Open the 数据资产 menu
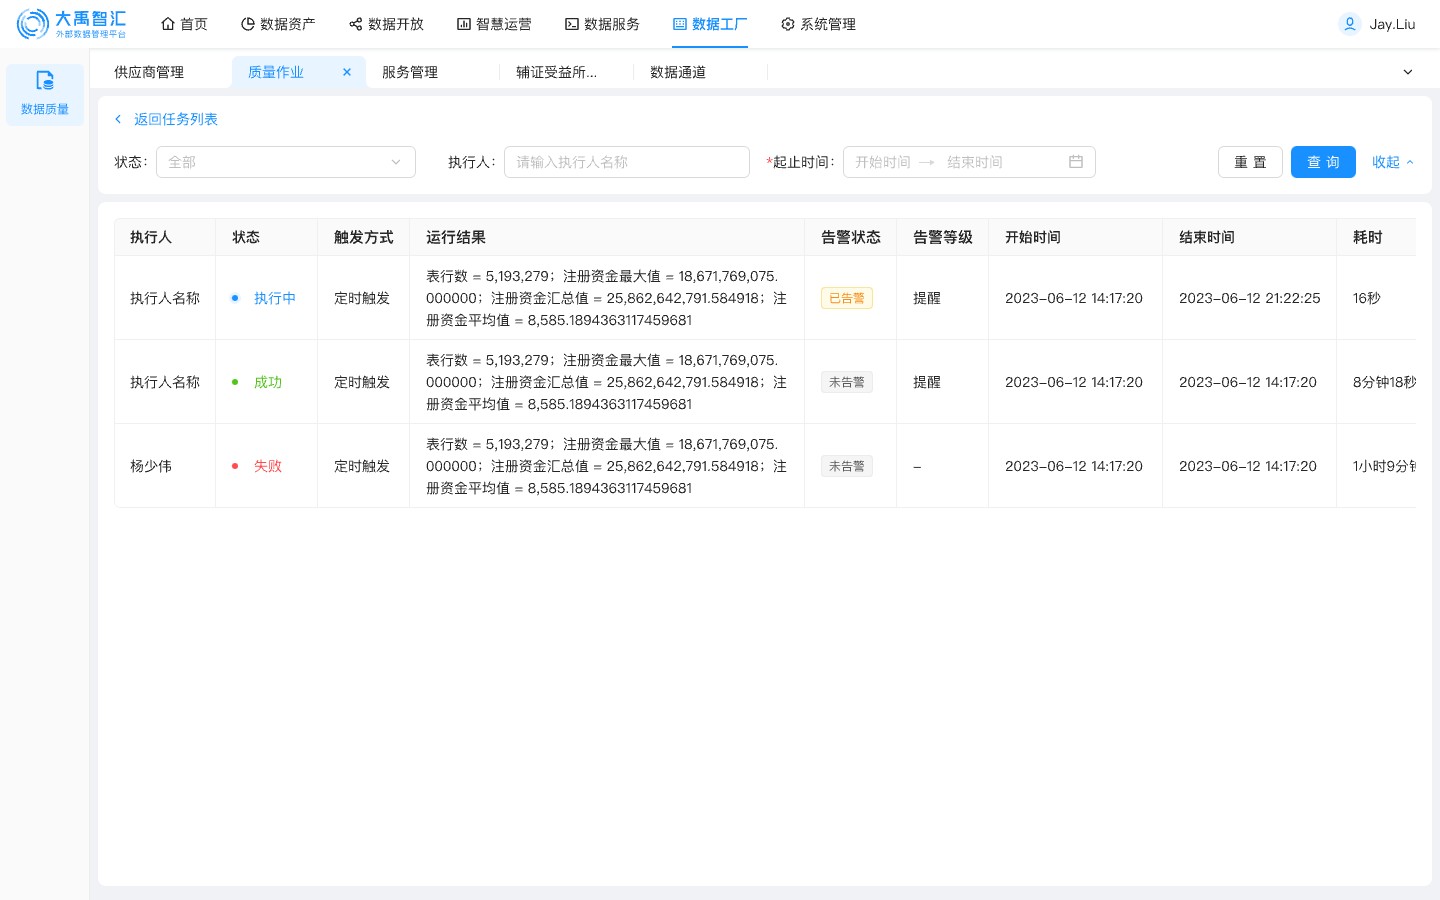Screen dimensions: 1440x900 (x=278, y=24)
